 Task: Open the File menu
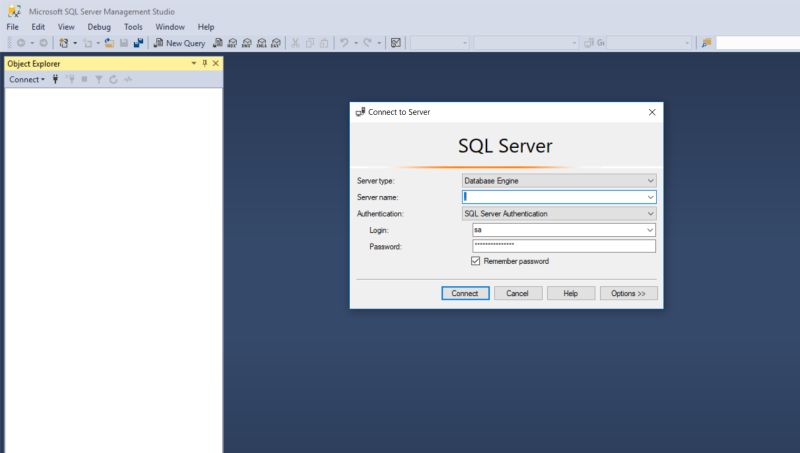[13, 27]
